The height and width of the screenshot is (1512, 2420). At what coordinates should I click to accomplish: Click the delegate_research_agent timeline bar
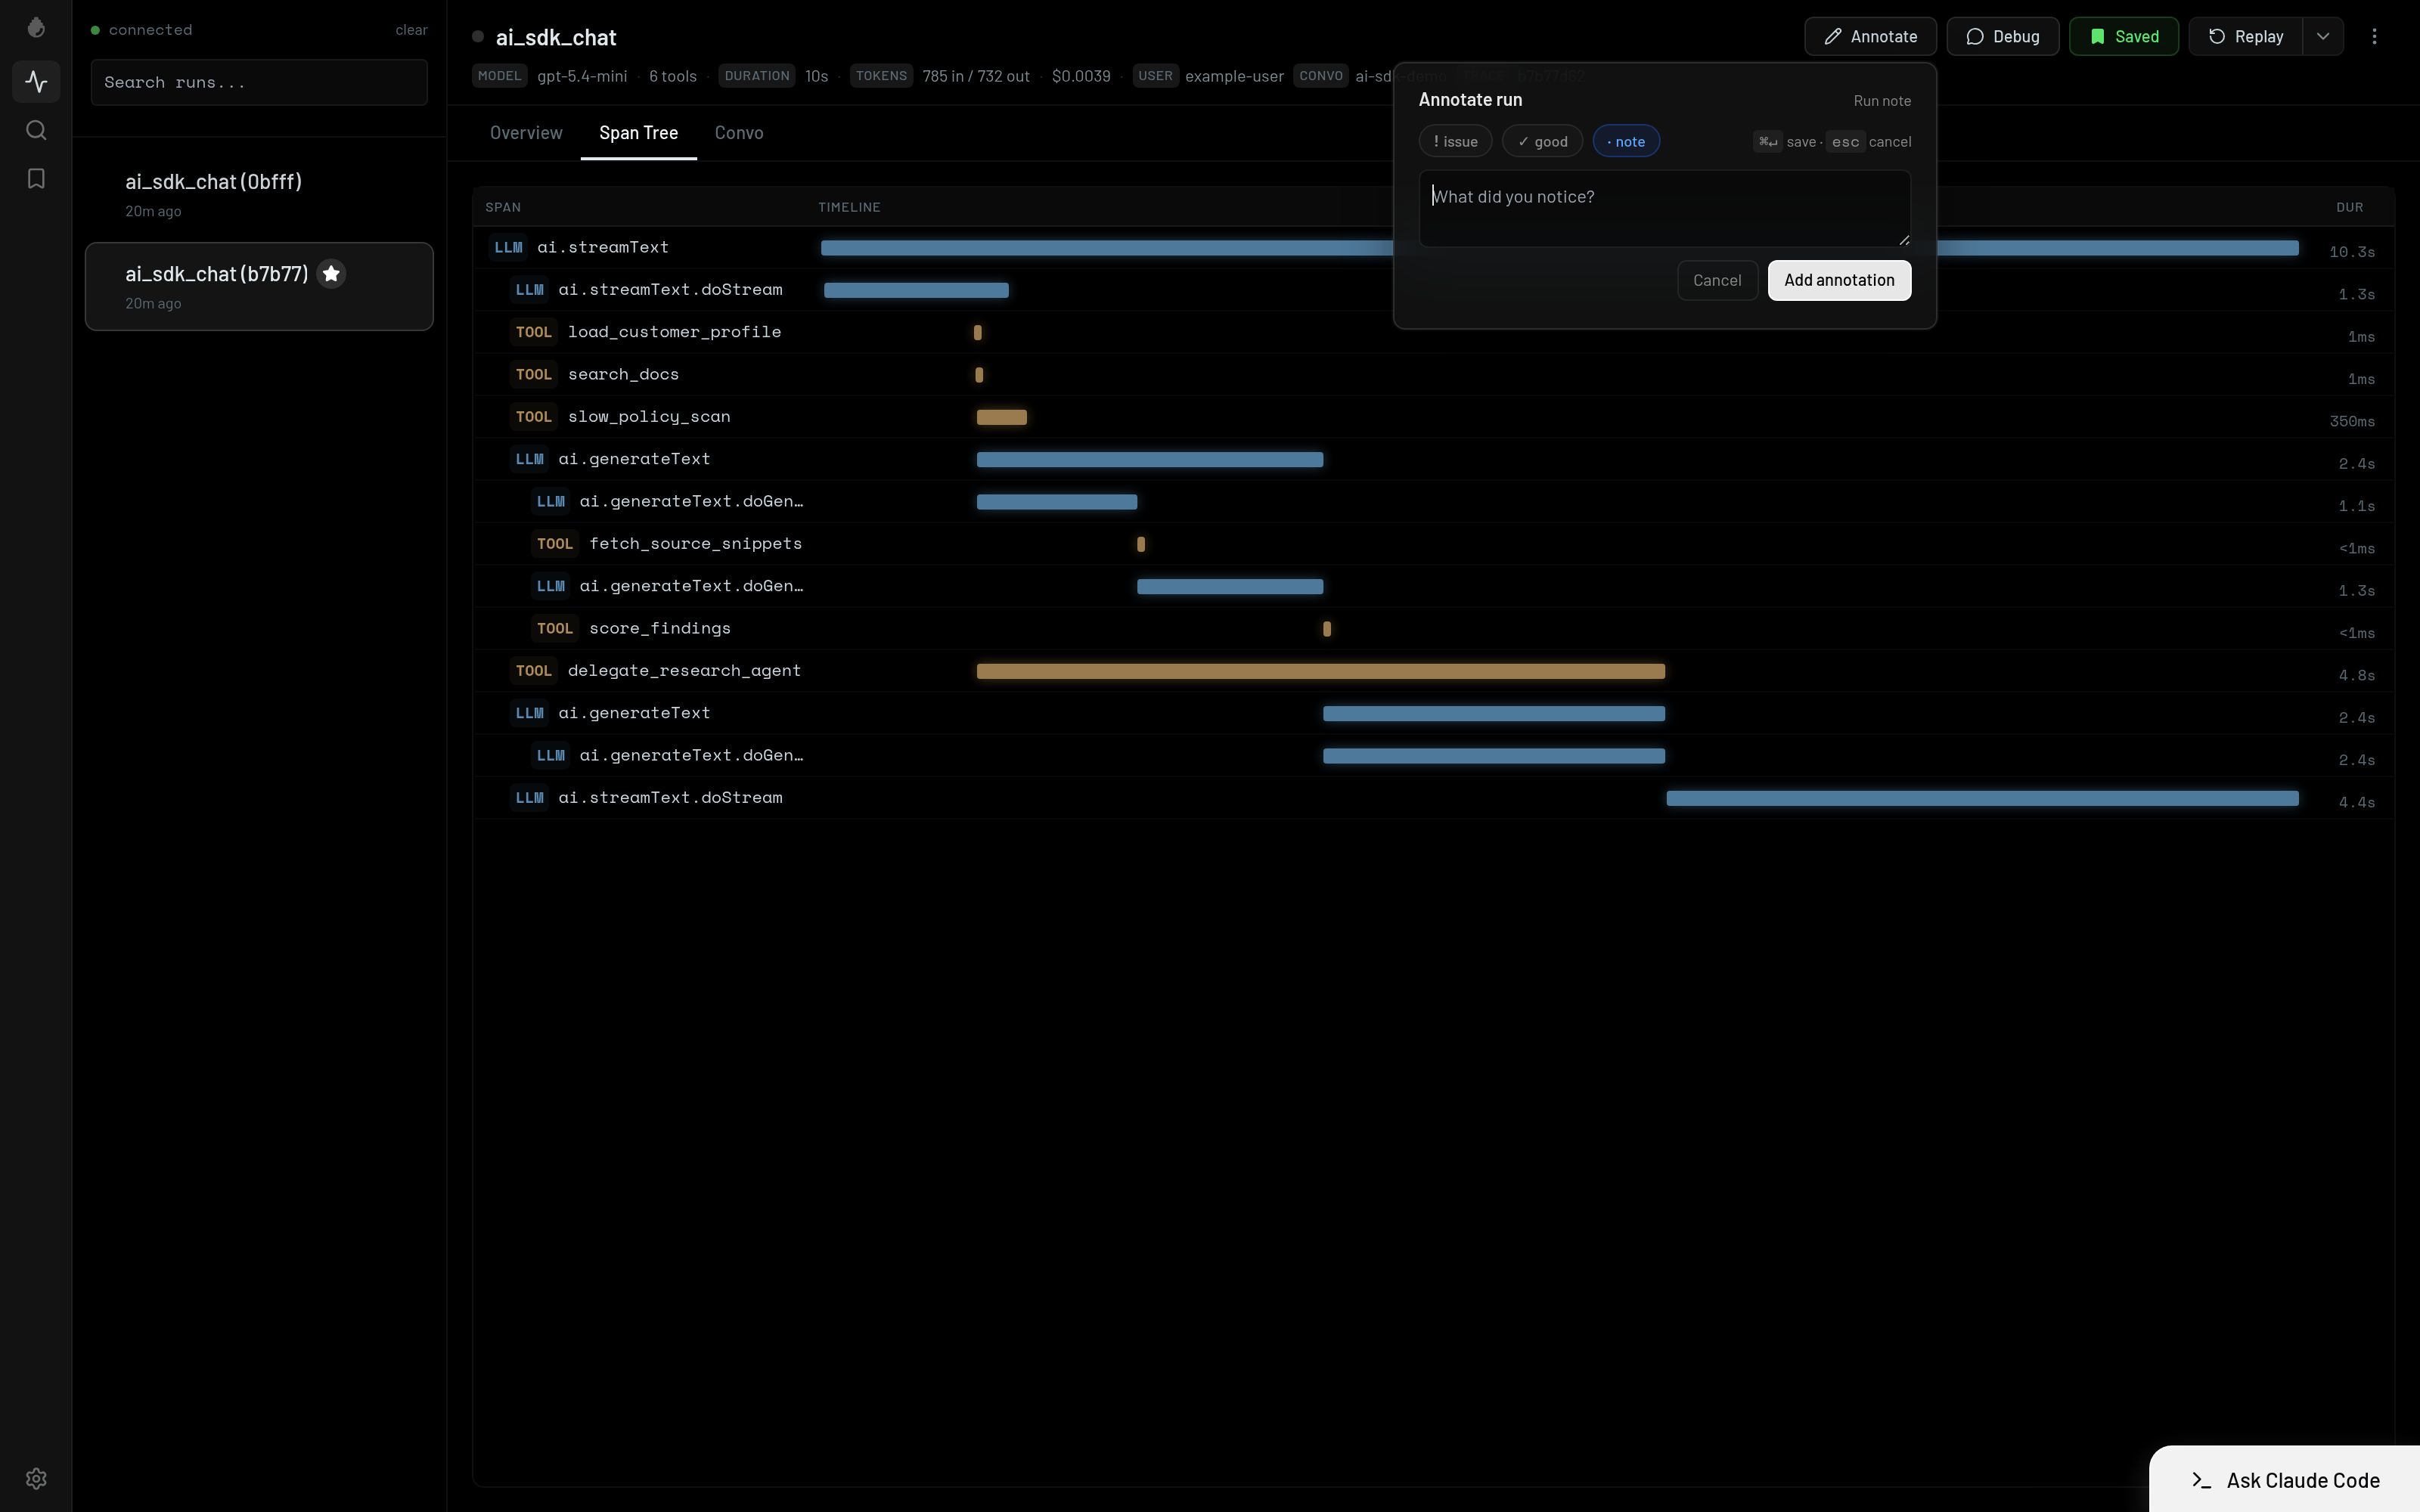(x=1320, y=671)
